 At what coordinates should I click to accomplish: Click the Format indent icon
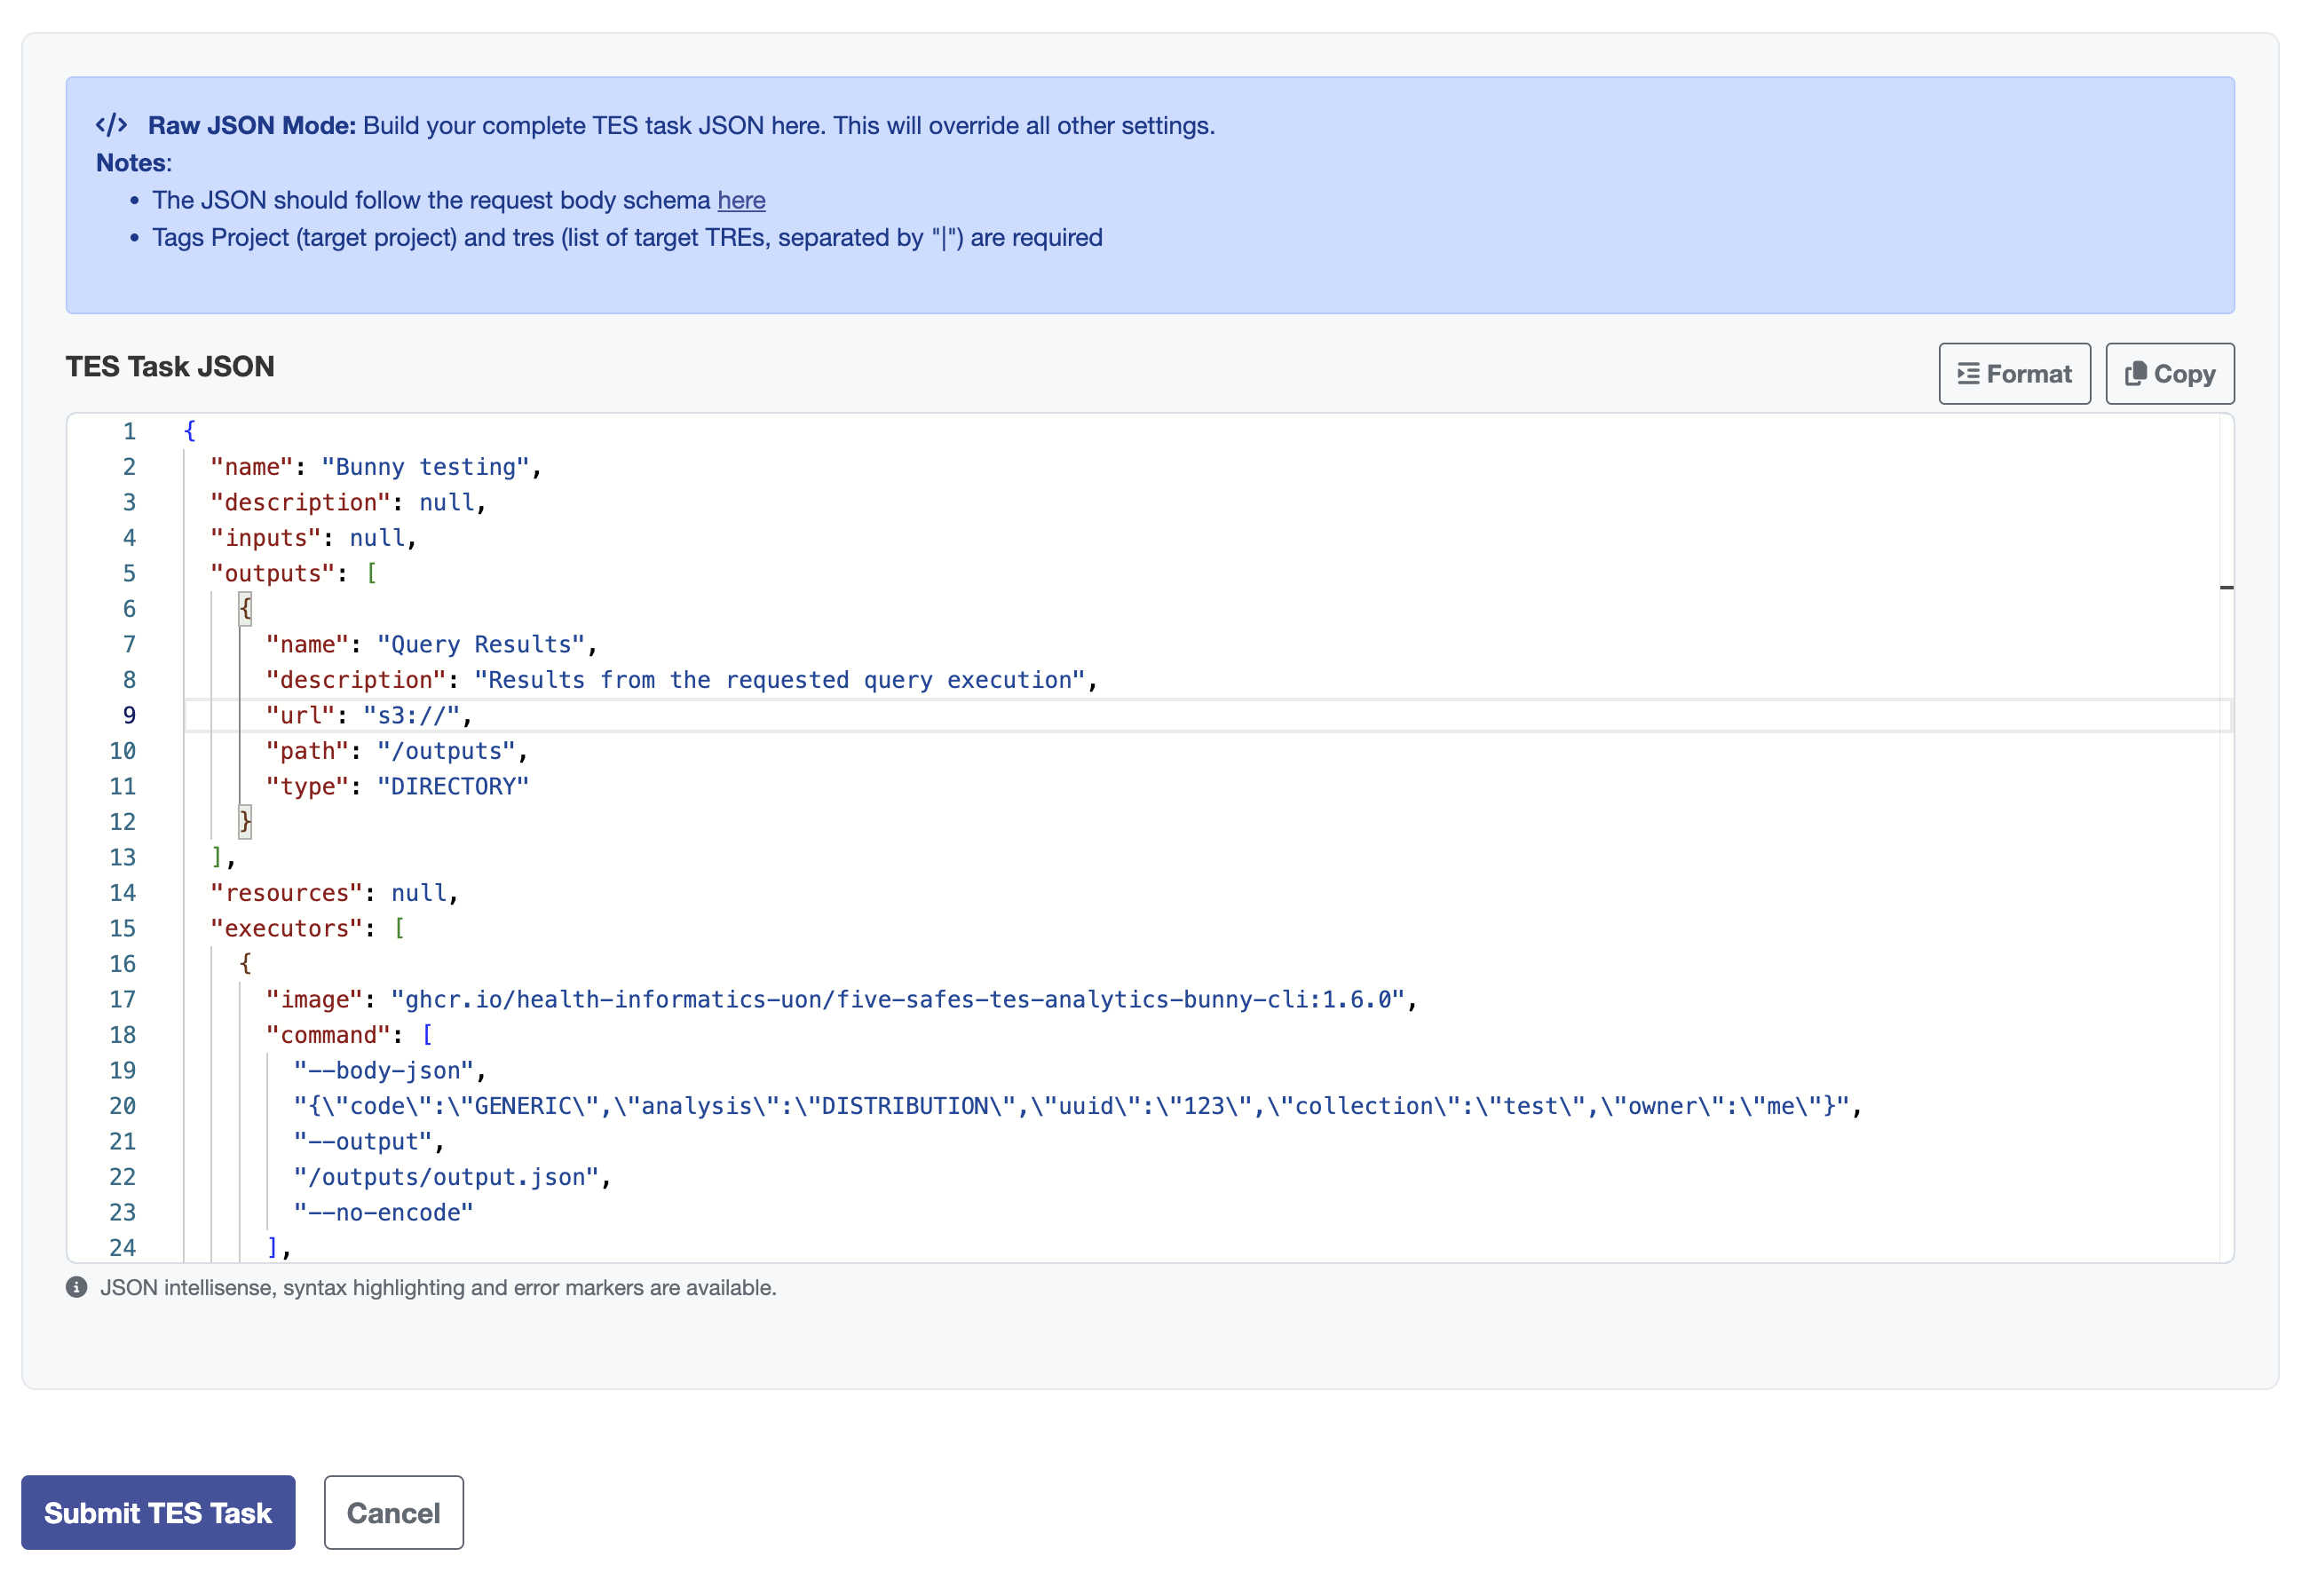[1967, 374]
